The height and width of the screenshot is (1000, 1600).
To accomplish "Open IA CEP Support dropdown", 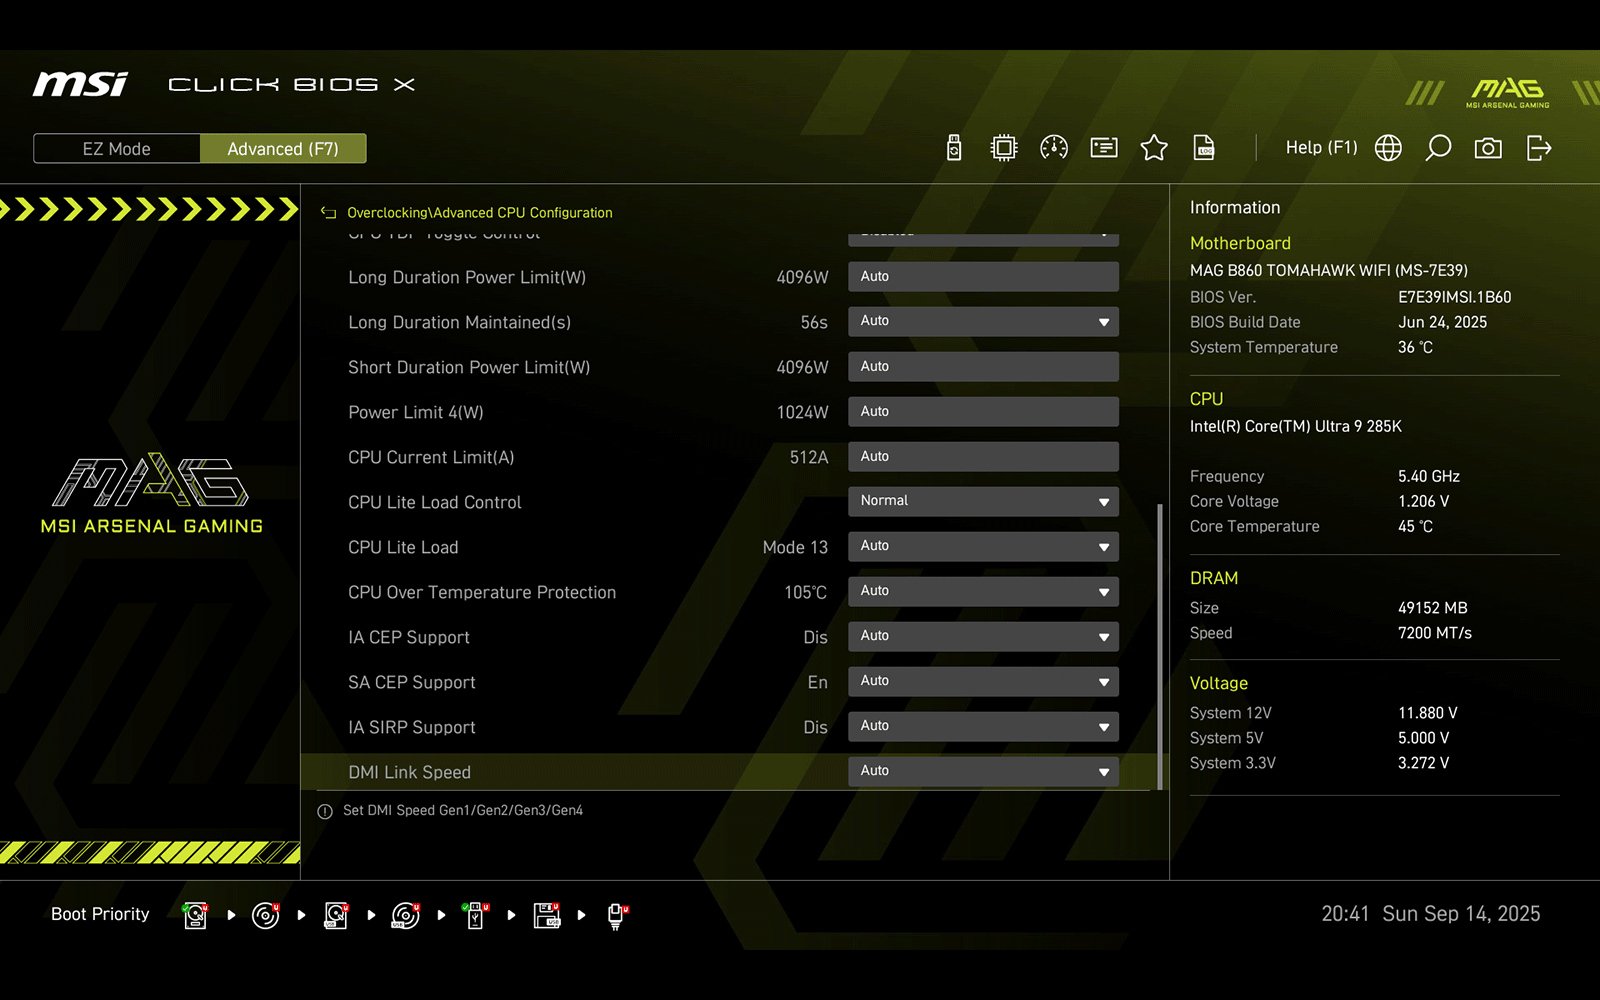I will (x=983, y=636).
